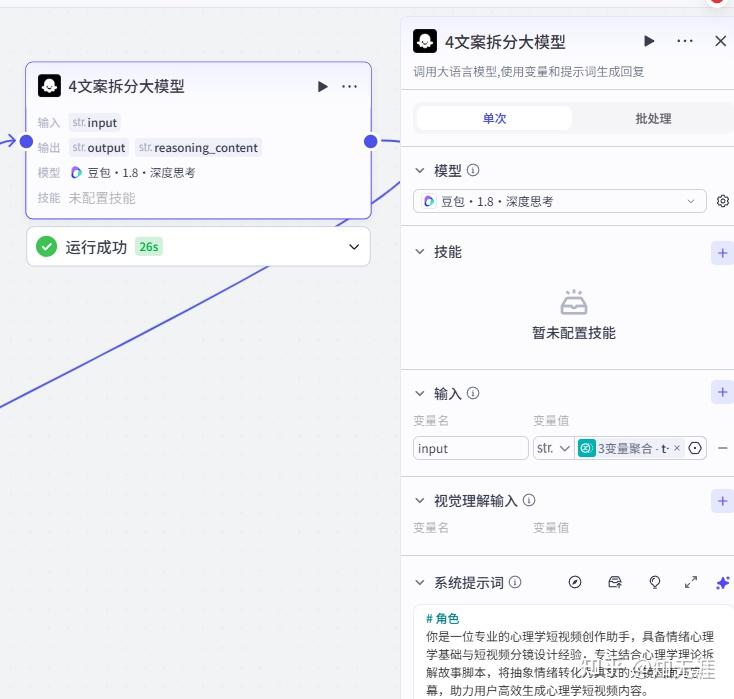This screenshot has width=734, height=699.
Task: Delete the input variable row
Action: [723, 448]
